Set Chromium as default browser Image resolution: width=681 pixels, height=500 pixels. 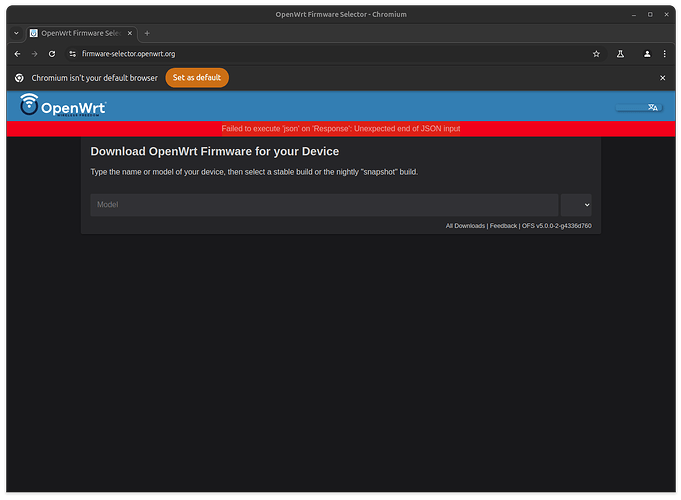coord(197,77)
